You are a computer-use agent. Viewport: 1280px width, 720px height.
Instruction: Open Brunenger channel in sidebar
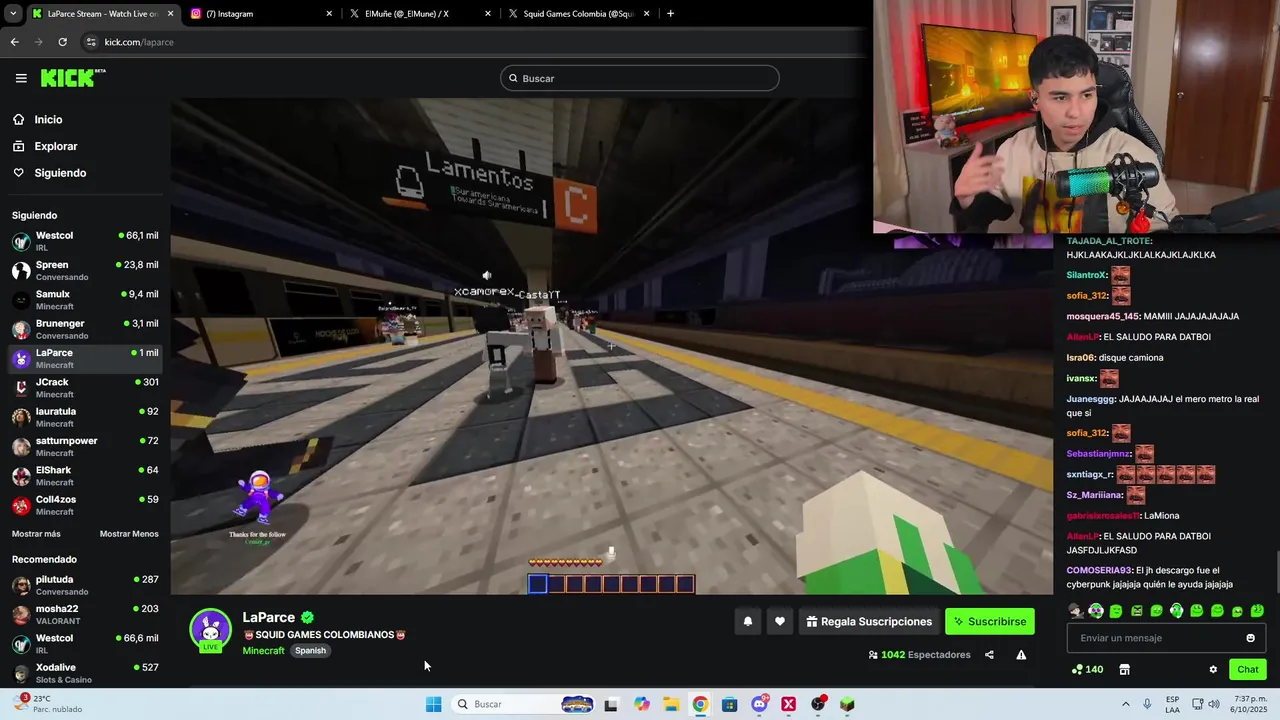(x=85, y=329)
